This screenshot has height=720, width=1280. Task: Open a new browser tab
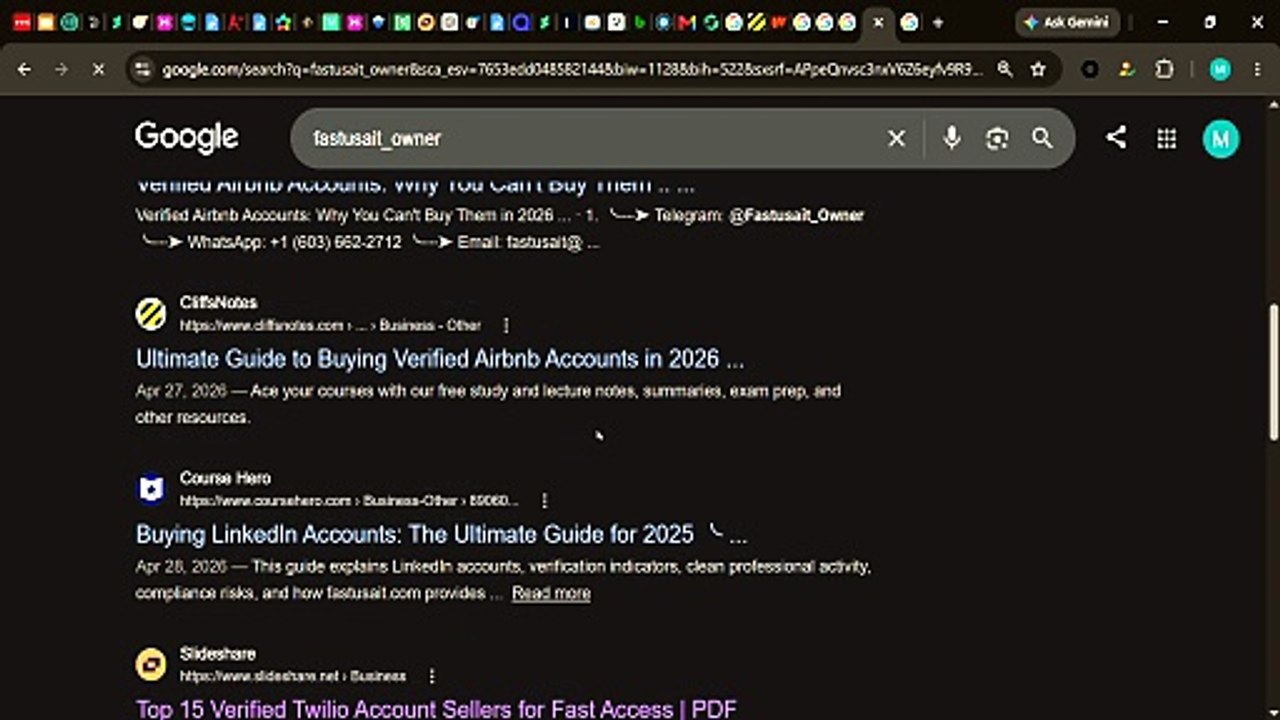pos(937,22)
